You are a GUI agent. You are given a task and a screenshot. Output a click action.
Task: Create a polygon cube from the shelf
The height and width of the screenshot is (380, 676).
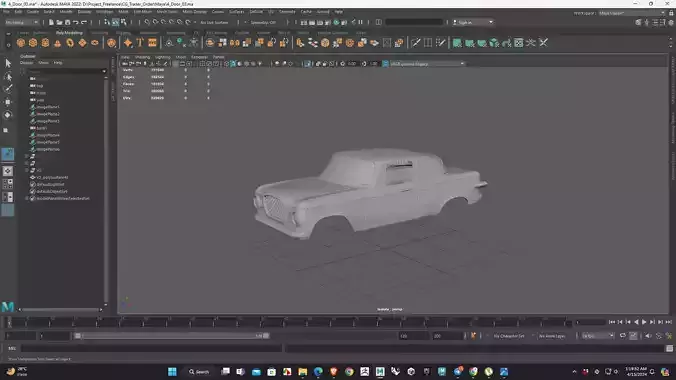pyautogui.click(x=33, y=43)
